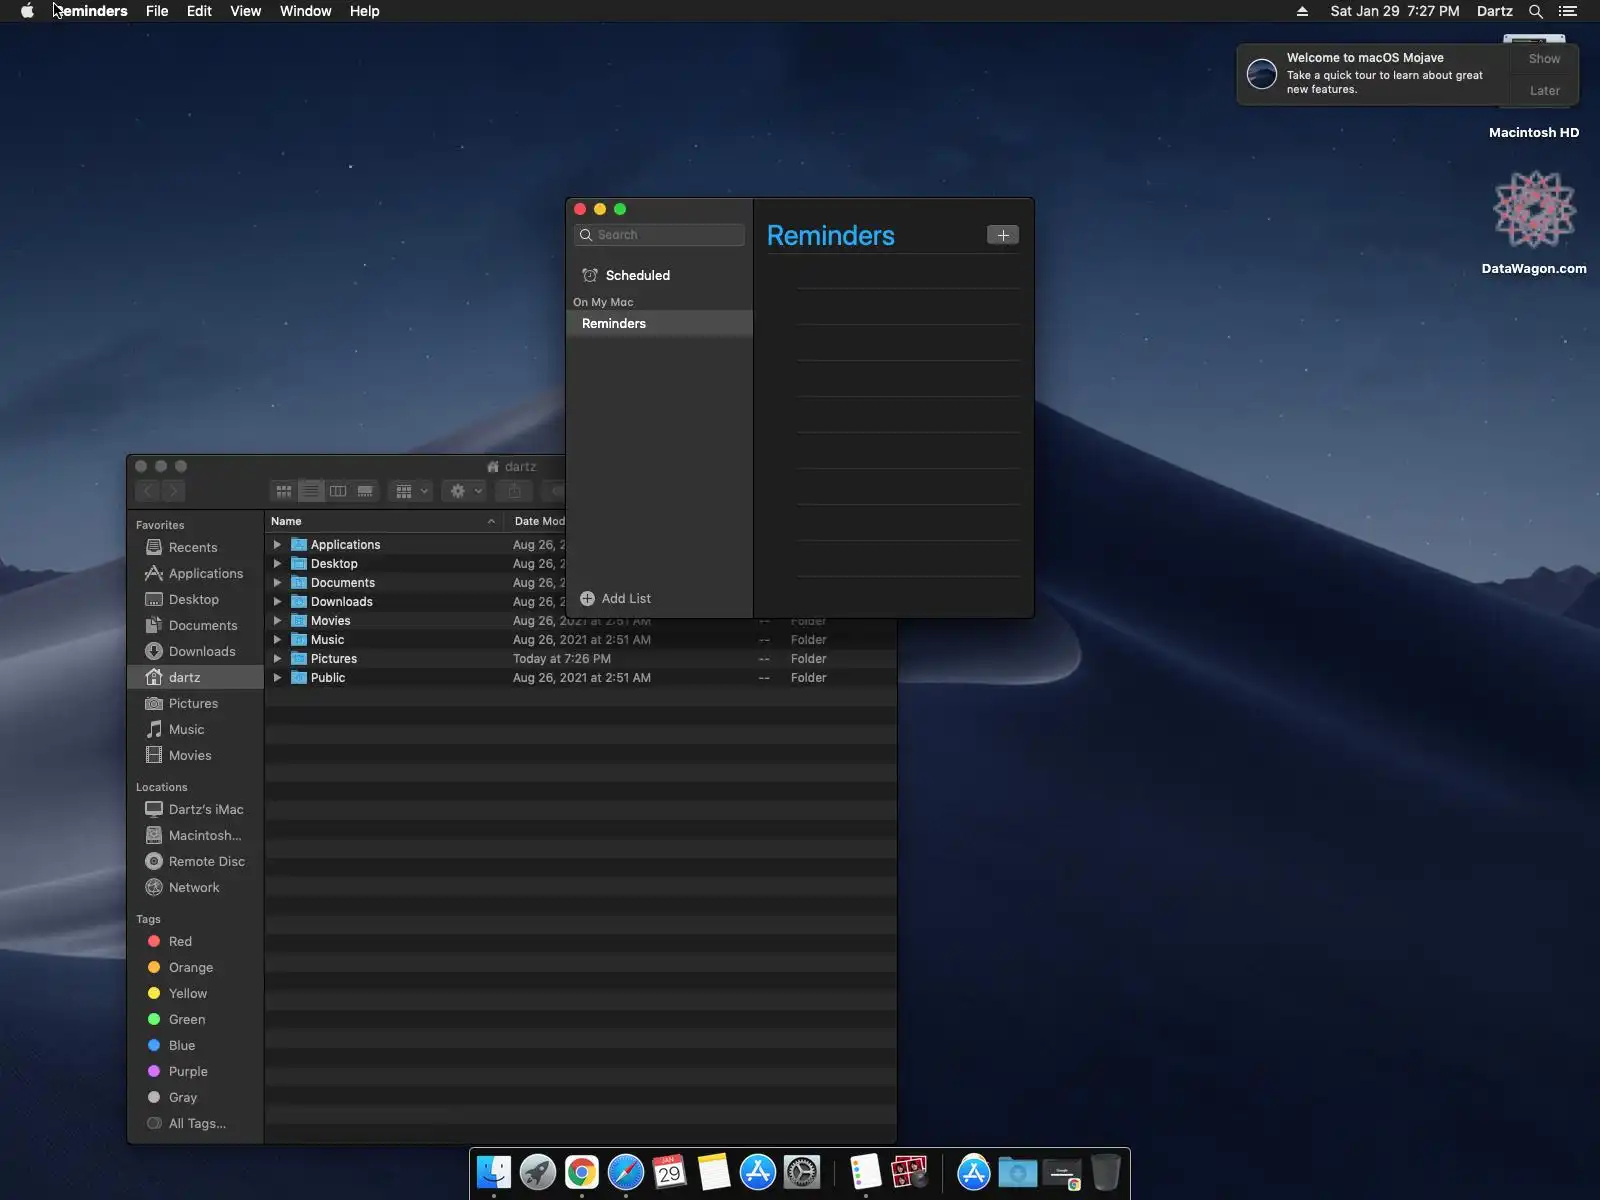Open Finder from the Dock

(494, 1172)
